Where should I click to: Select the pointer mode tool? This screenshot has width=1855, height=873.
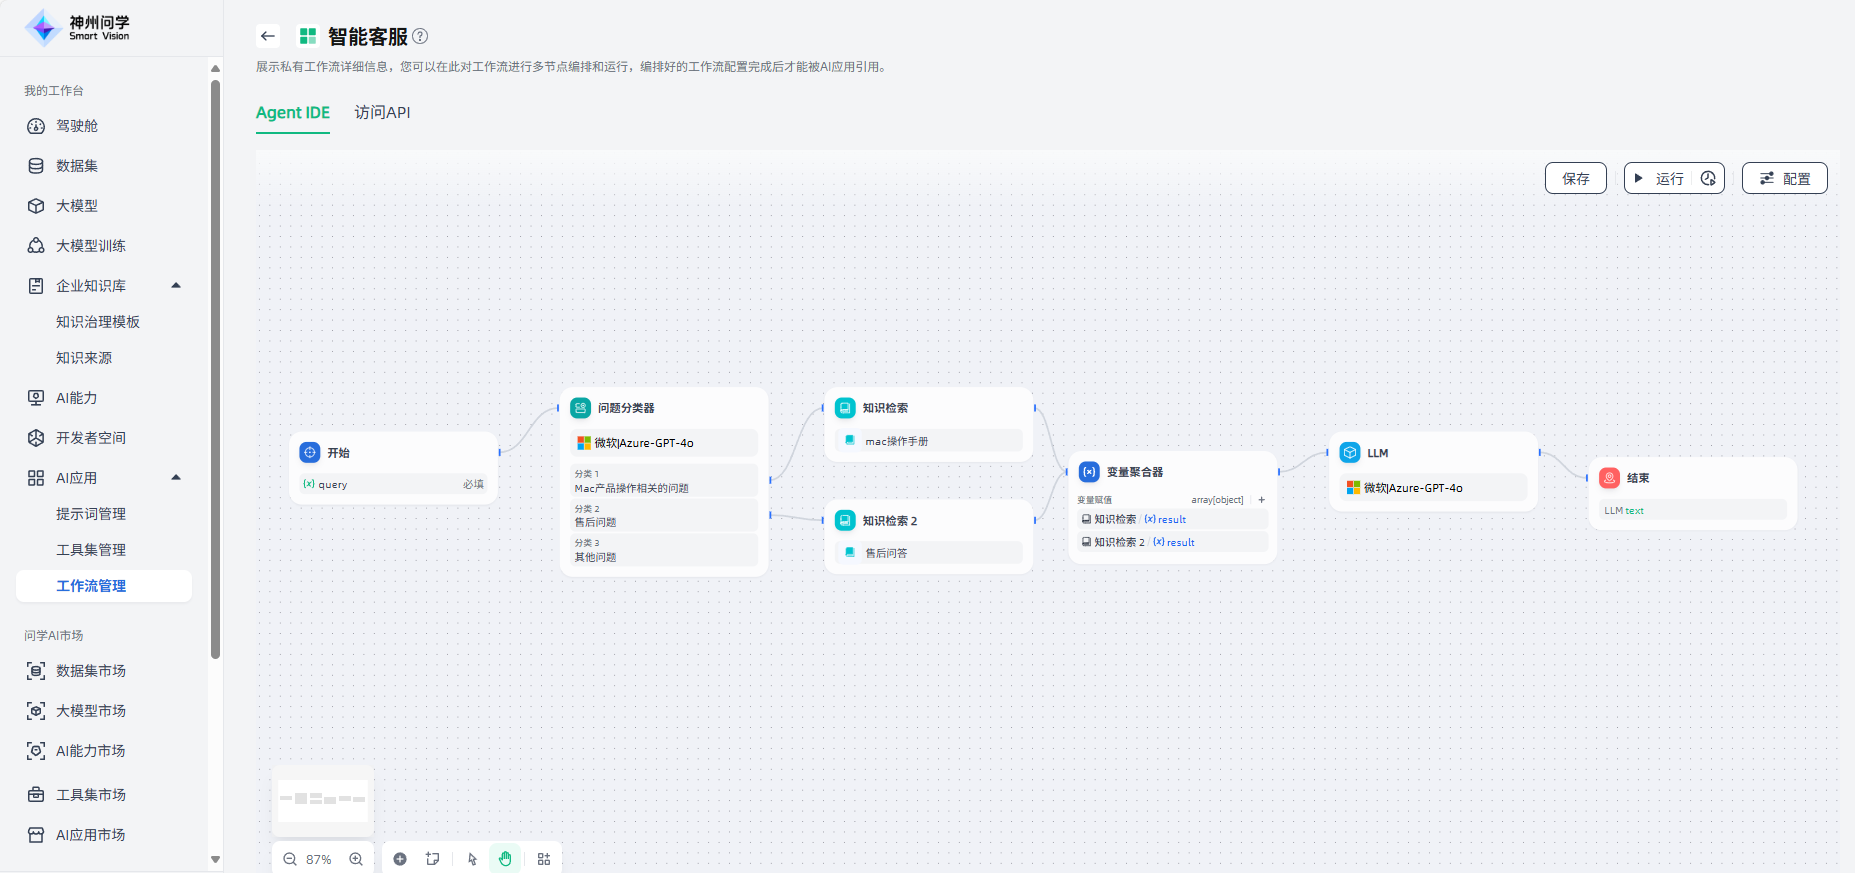pyautogui.click(x=472, y=859)
